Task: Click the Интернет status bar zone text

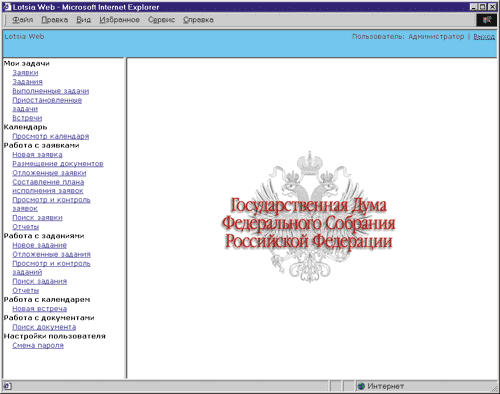Action: (385, 386)
